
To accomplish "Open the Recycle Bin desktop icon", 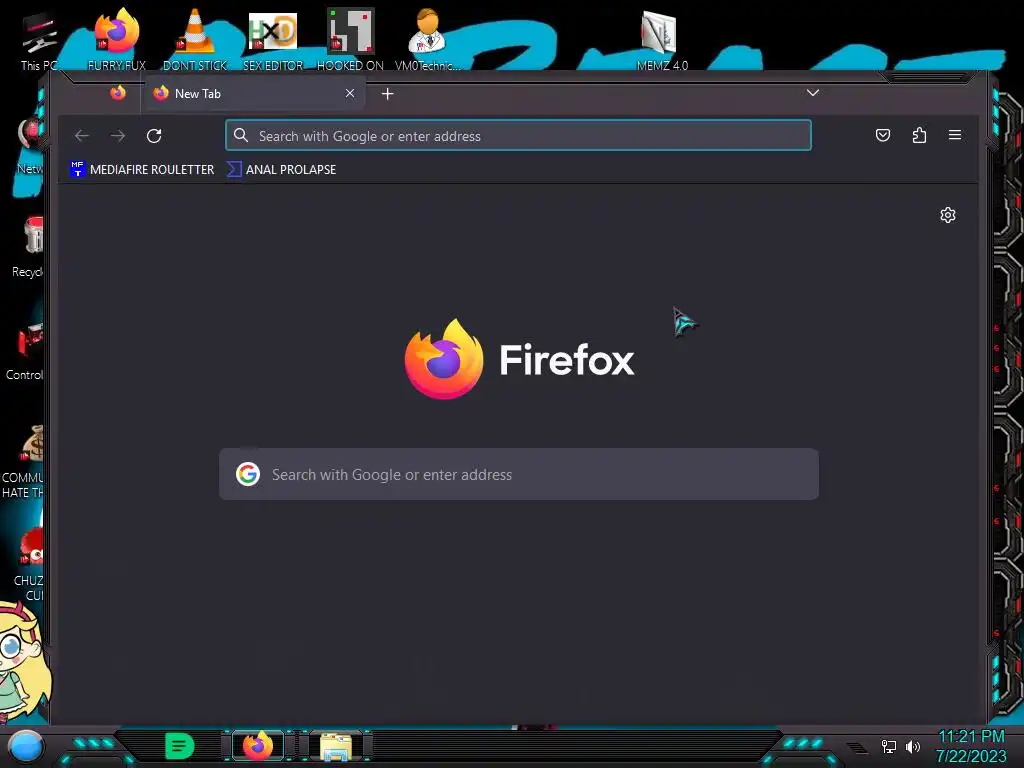I will coord(29,247).
